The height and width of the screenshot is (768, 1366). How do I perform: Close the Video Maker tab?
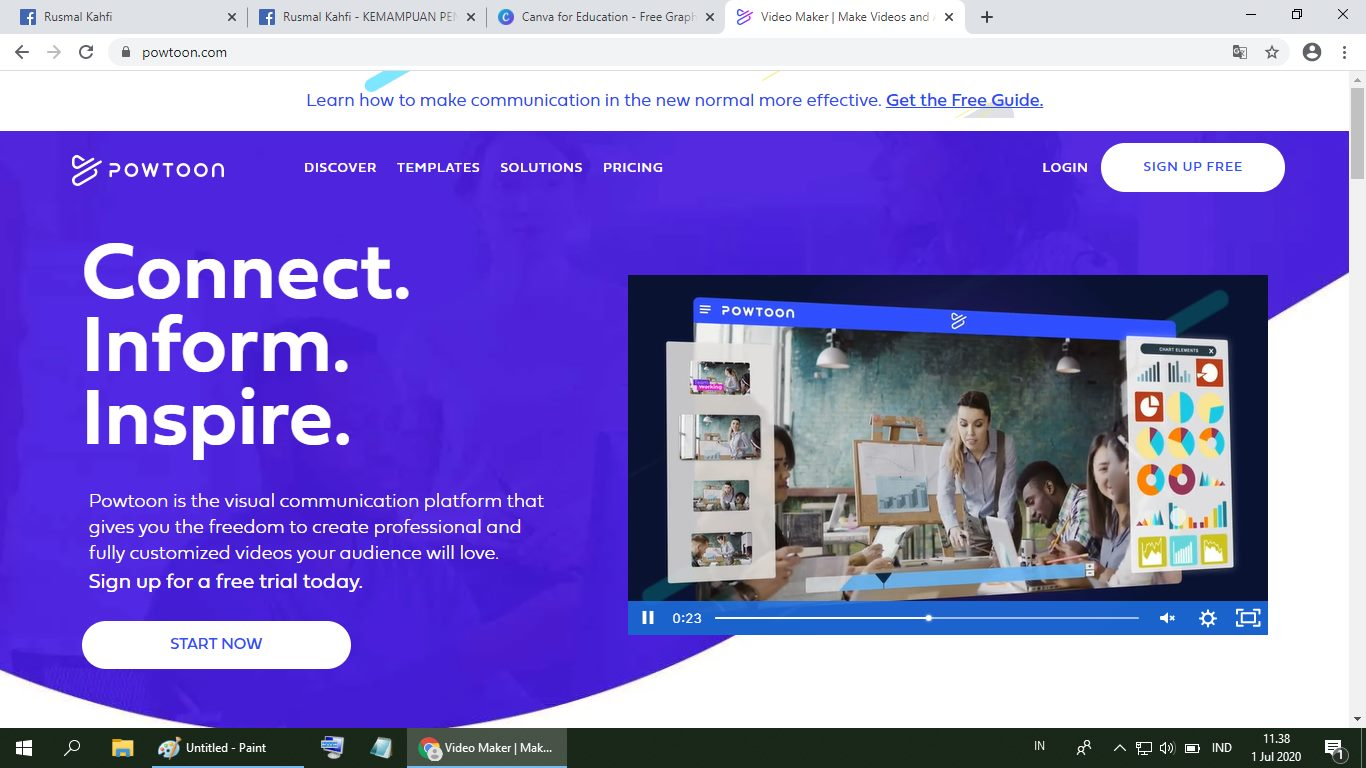(x=949, y=17)
